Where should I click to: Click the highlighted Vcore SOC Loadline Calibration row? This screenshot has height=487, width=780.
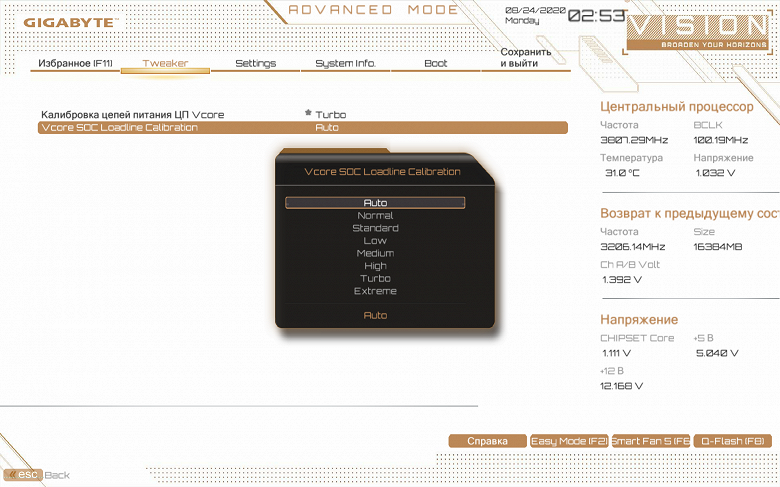click(302, 127)
